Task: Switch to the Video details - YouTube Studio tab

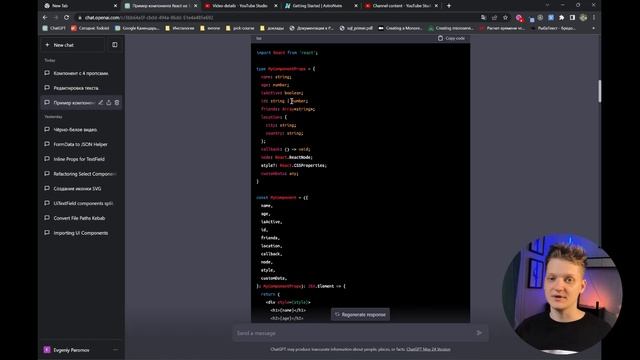Action: [x=241, y=6]
